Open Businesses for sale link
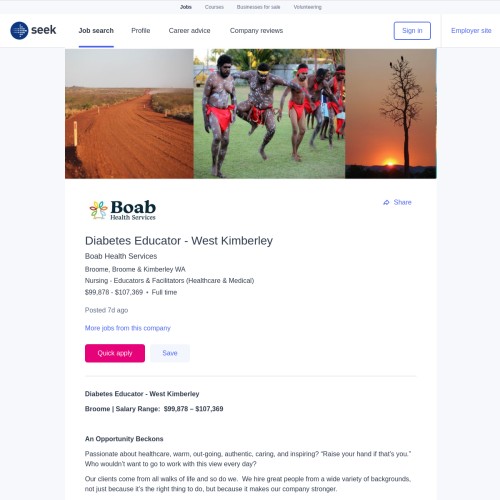This screenshot has width=500, height=500. 258,7
